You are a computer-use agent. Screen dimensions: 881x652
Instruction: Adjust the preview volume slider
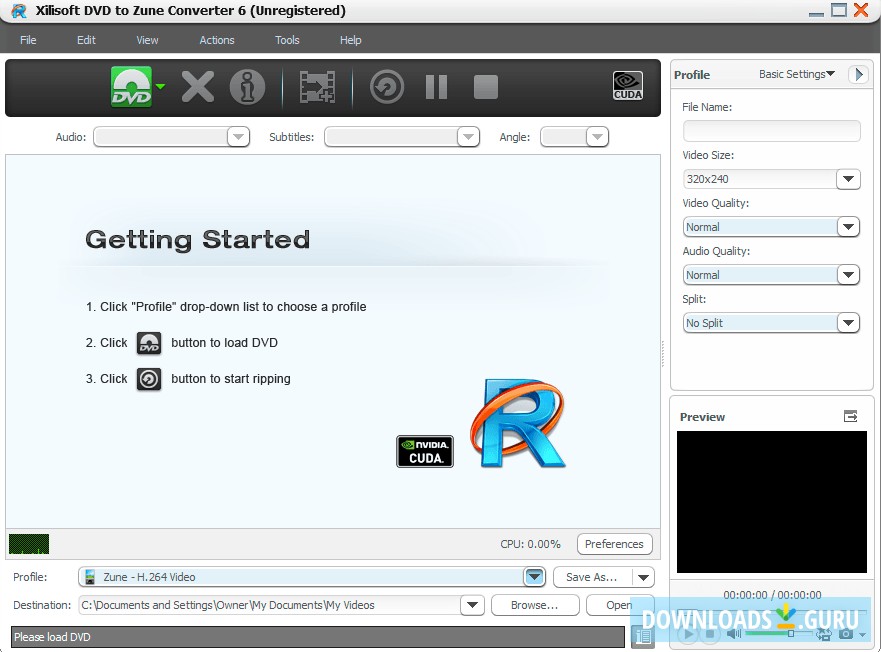tap(780, 634)
